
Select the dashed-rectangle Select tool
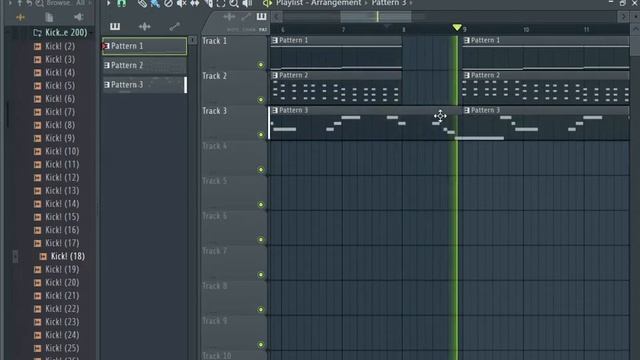click(x=221, y=3)
